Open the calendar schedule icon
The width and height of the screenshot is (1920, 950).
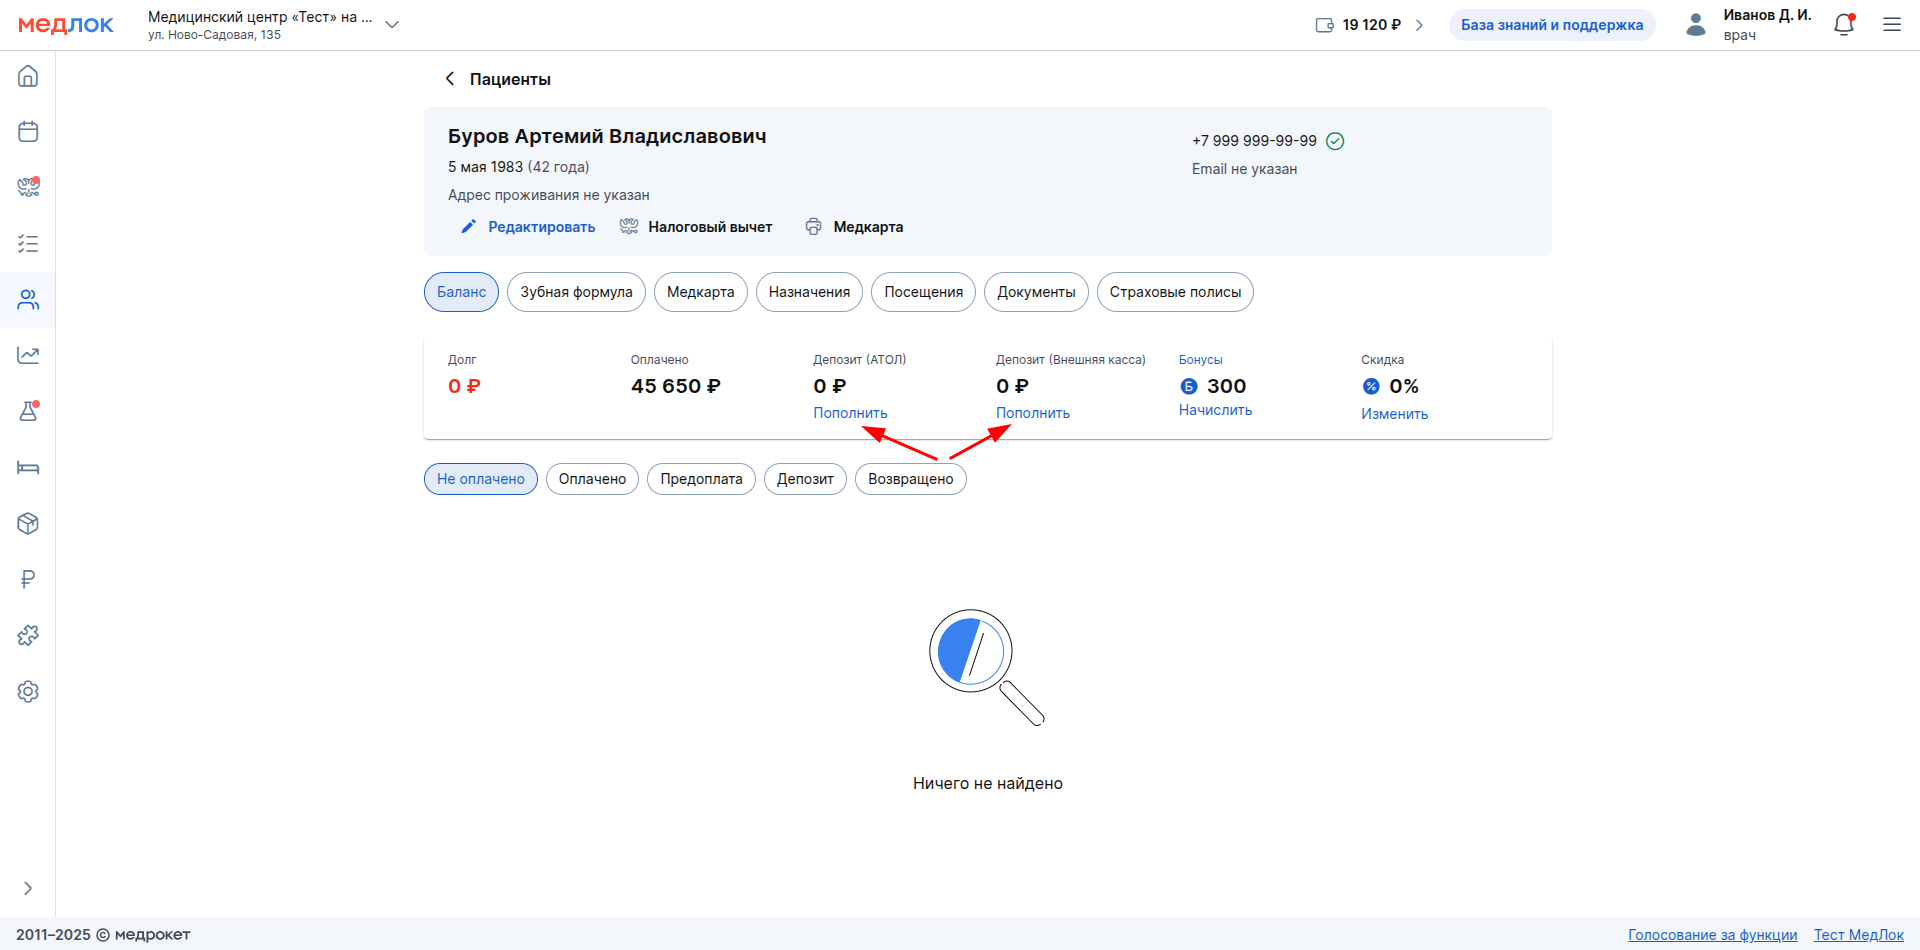coord(28,132)
